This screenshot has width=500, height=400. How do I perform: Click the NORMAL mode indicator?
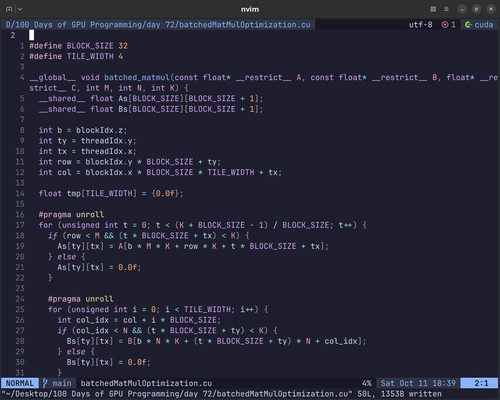point(20,383)
